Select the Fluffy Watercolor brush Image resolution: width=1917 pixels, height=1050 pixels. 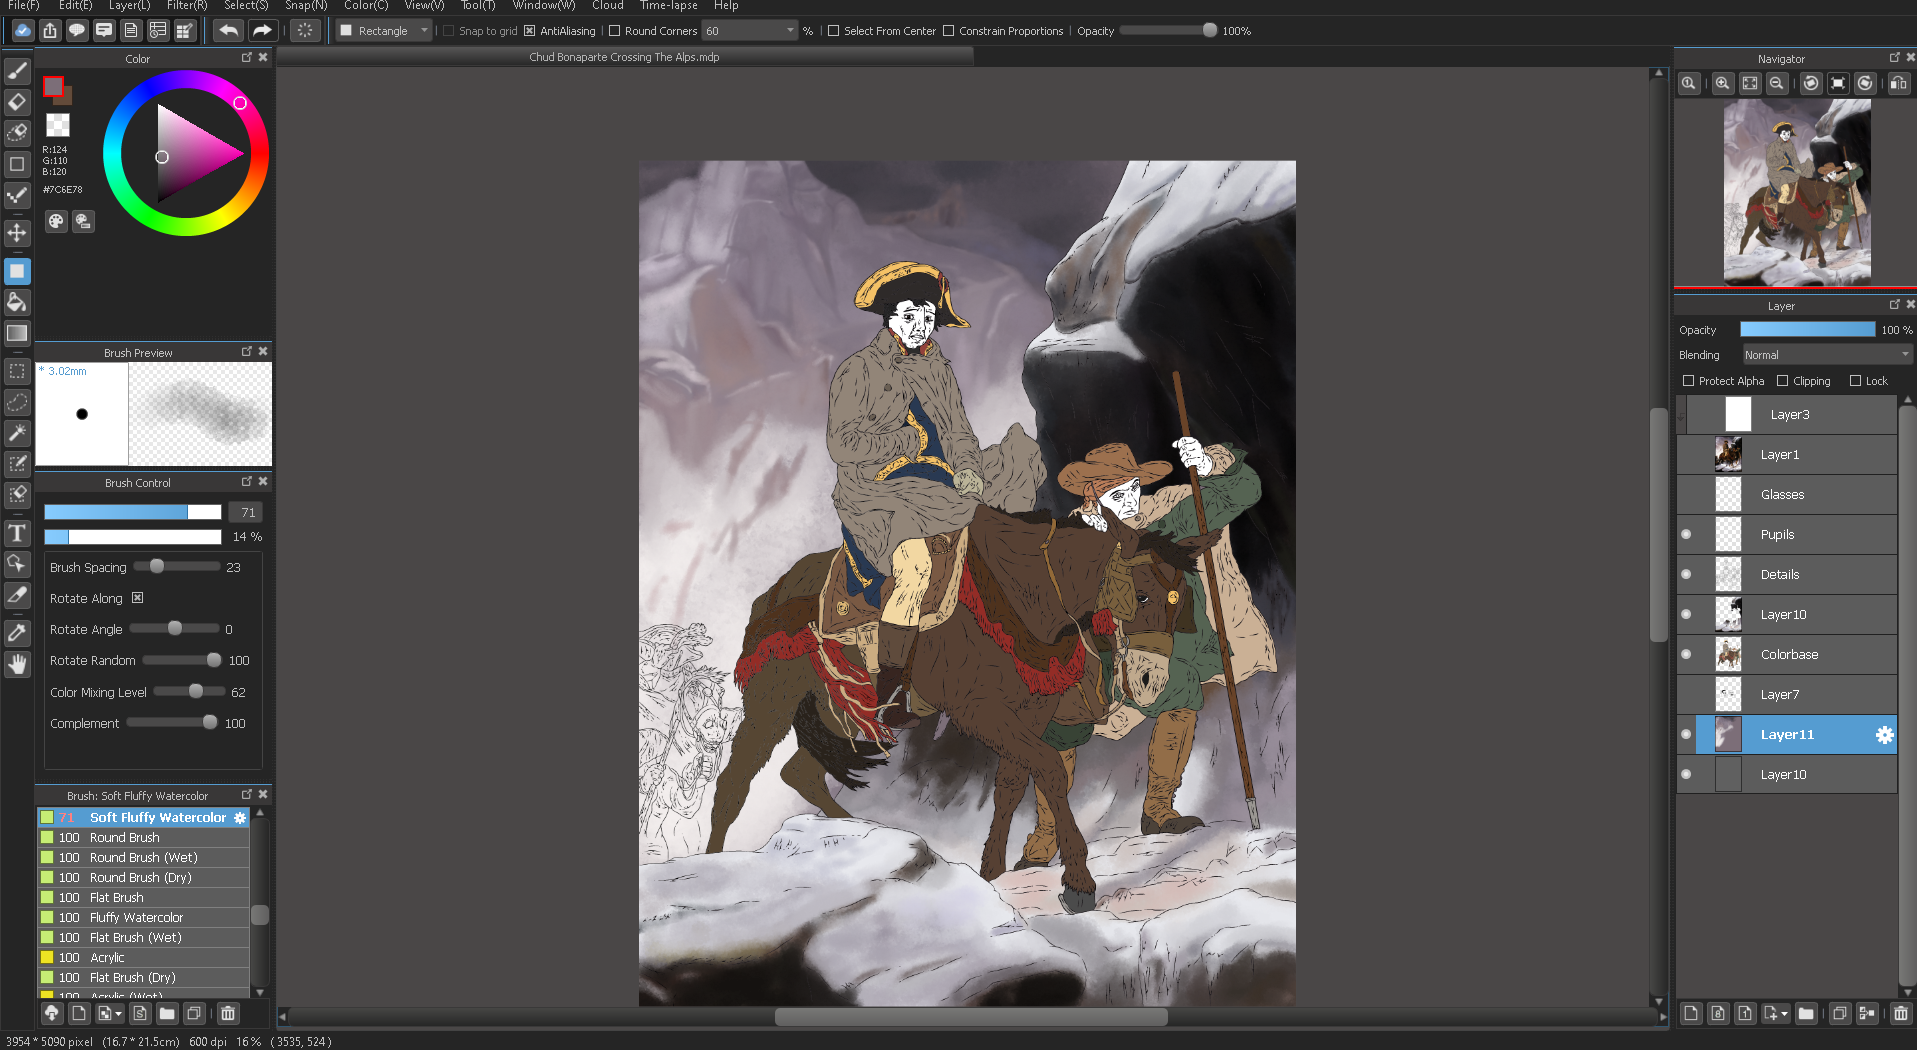pyautogui.click(x=136, y=917)
